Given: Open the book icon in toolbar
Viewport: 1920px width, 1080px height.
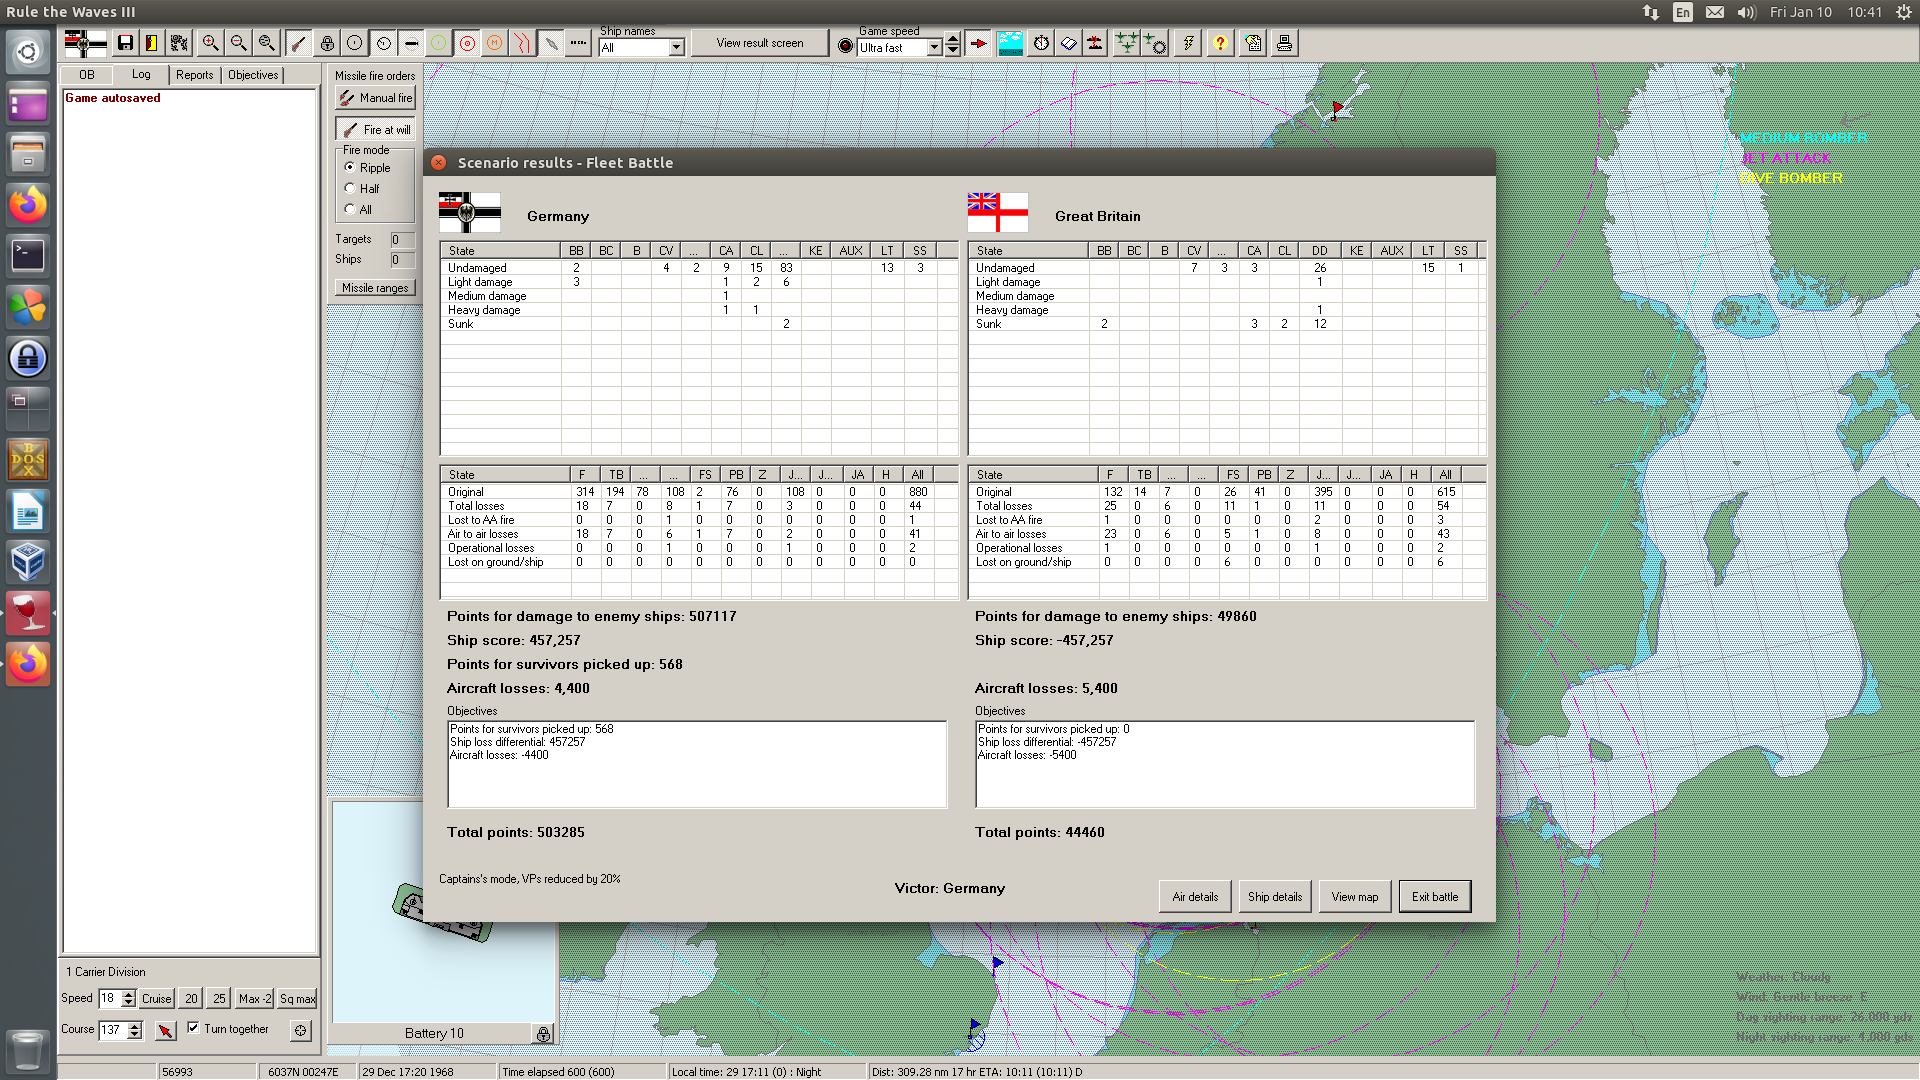Looking at the screenshot, I should point(1068,43).
